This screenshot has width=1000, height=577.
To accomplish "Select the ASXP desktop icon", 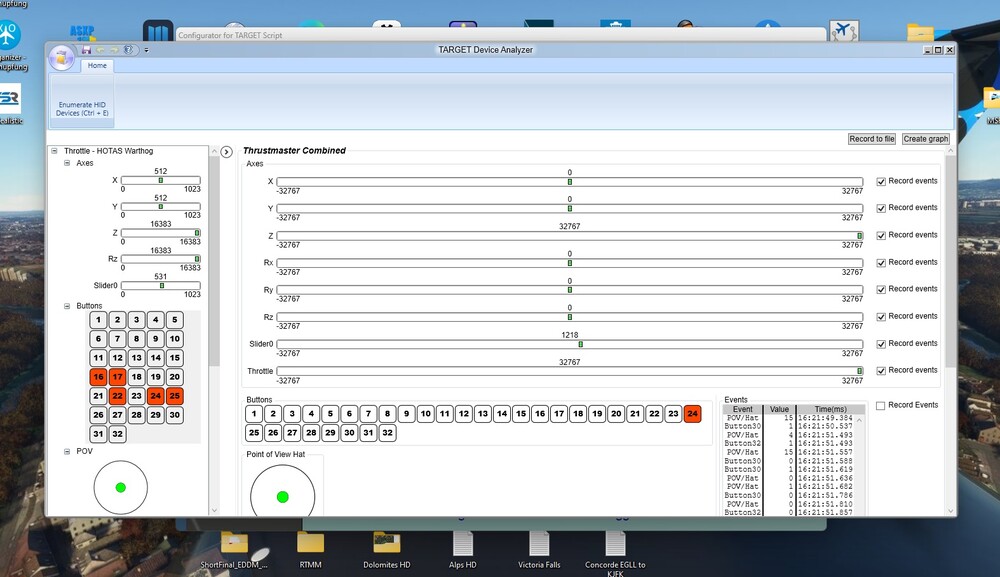I will coord(82,32).
